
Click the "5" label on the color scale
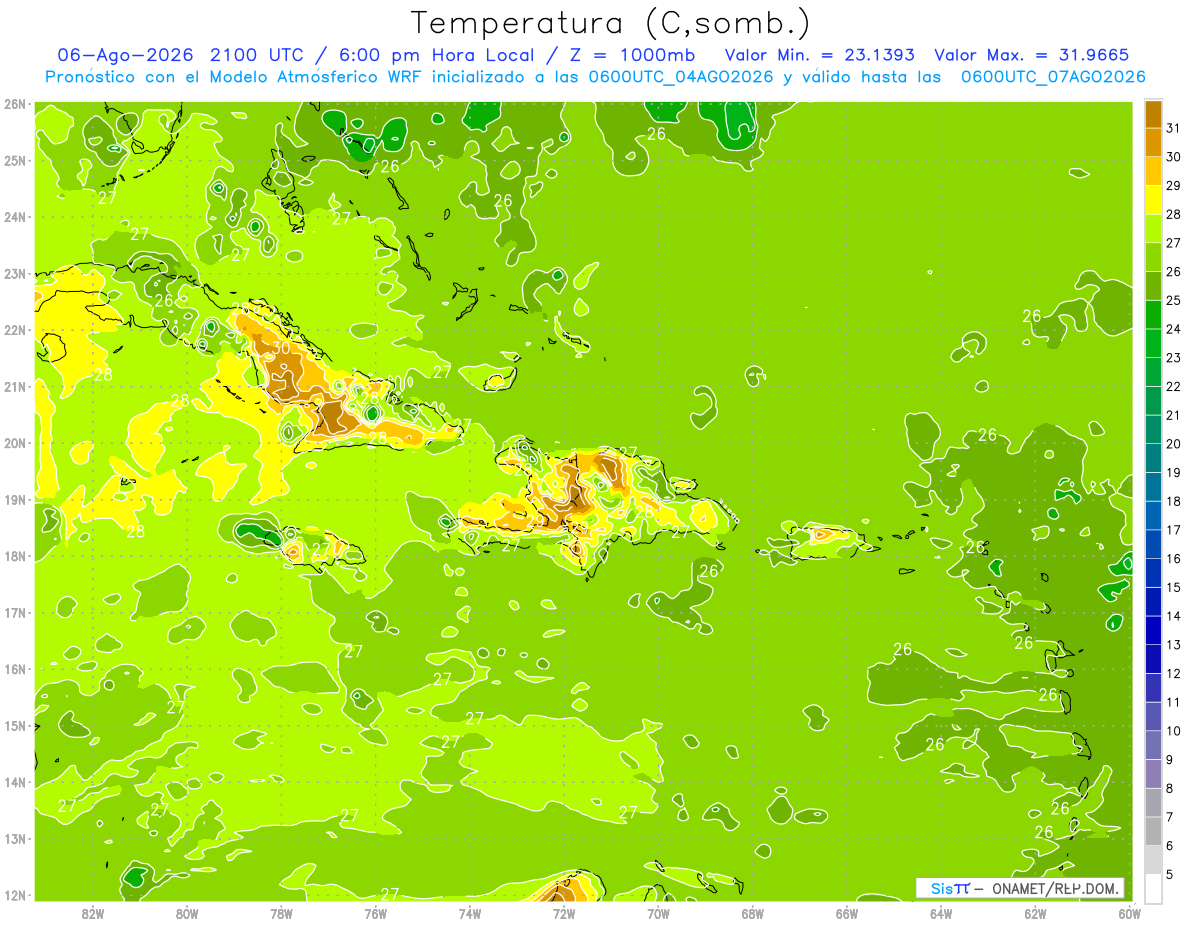pyautogui.click(x=1170, y=874)
